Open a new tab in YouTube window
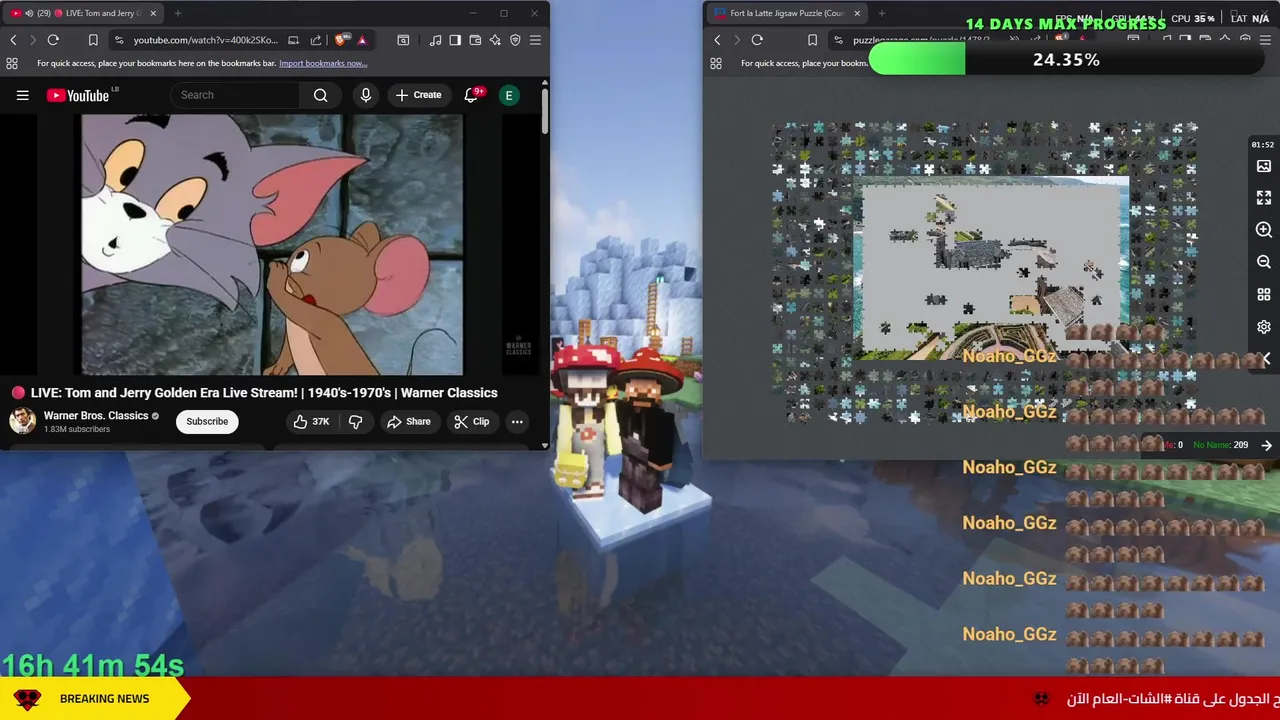The height and width of the screenshot is (720, 1280). coord(178,13)
